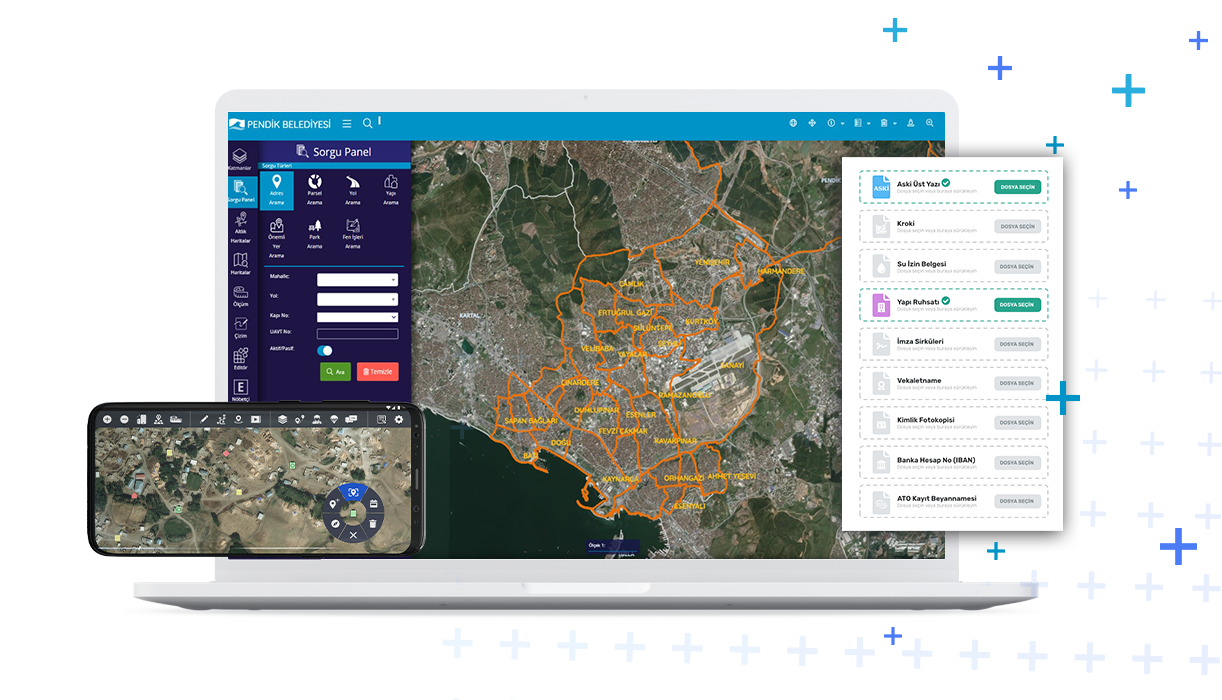This screenshot has width=1222, height=700.
Task: Tap the settings gear on the phone toolbar
Action: coord(399,419)
